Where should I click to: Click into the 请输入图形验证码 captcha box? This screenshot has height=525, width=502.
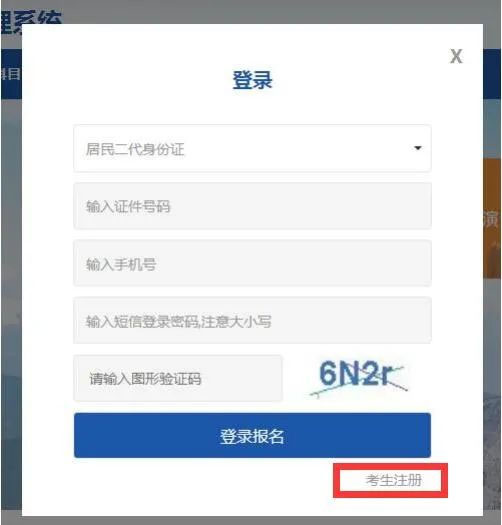pyautogui.click(x=178, y=378)
